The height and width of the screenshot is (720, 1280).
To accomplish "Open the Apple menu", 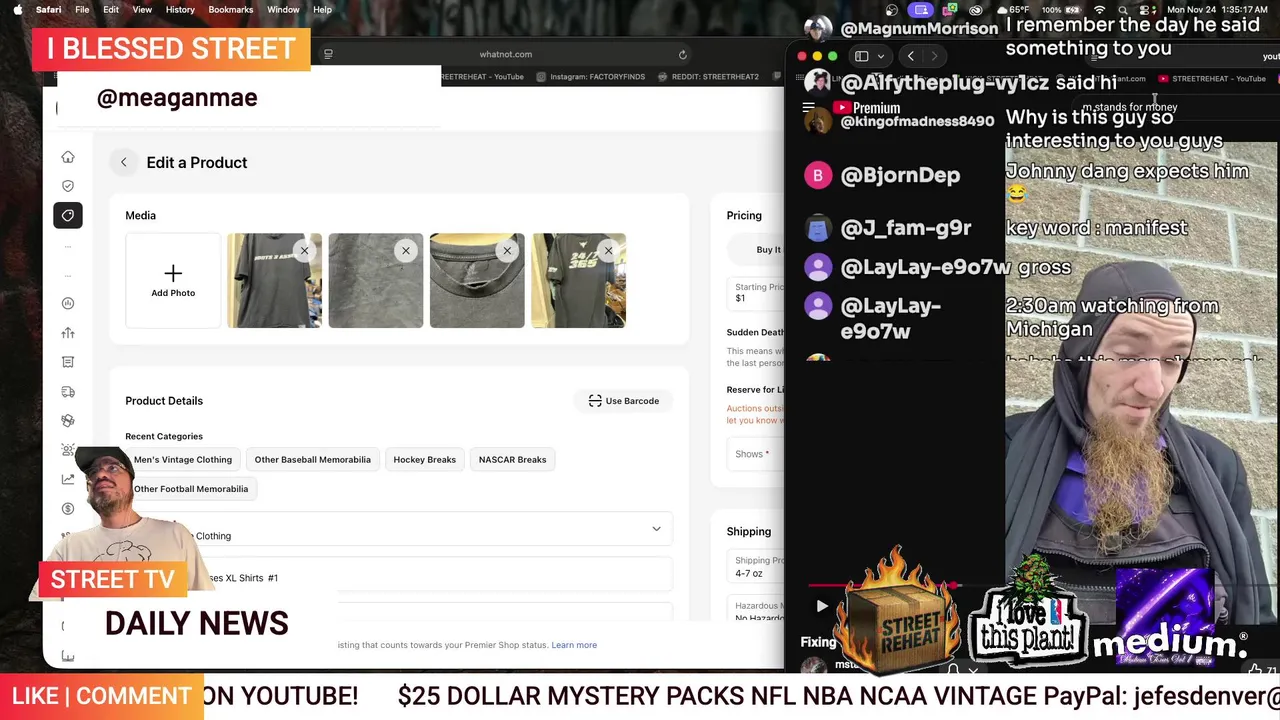I will 17,9.
